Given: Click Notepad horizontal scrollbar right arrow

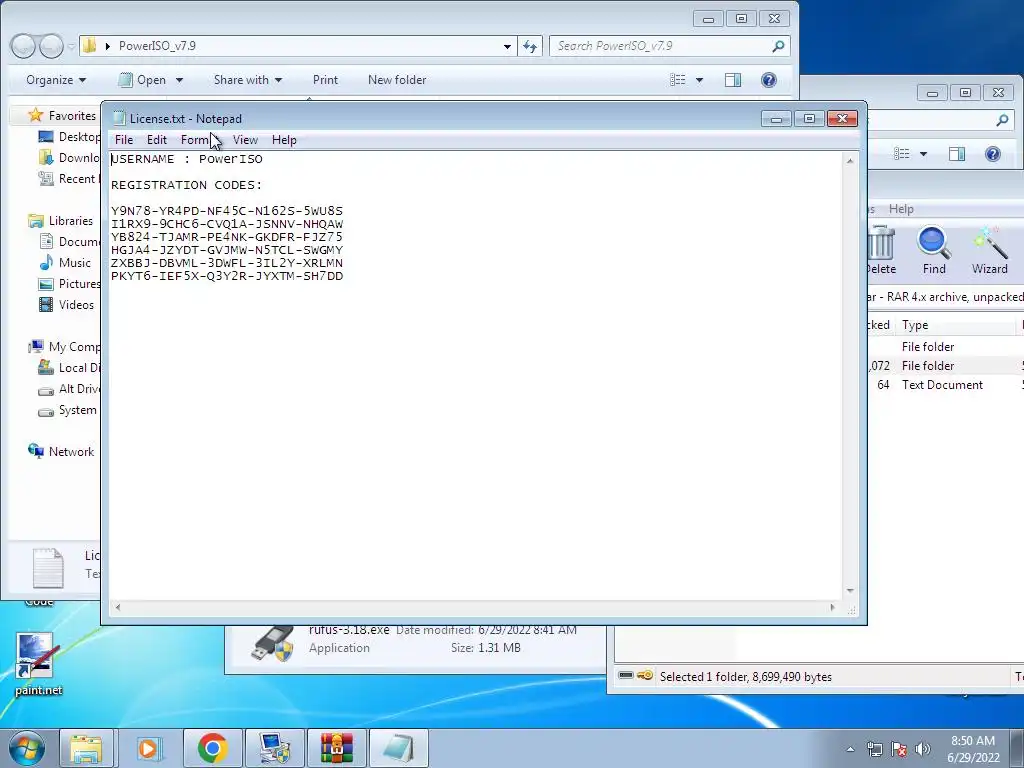Looking at the screenshot, I should click(832, 607).
